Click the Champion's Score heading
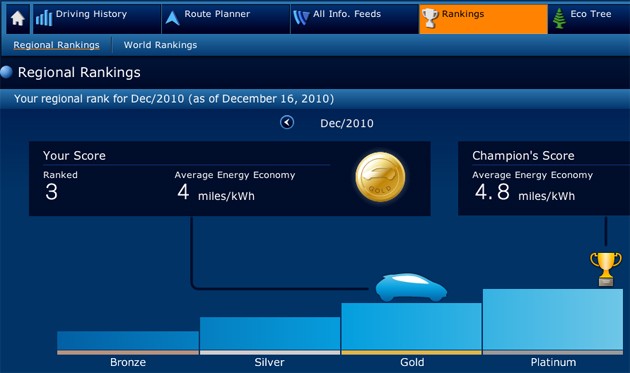Viewport: 630px width, 373px height. (x=523, y=156)
